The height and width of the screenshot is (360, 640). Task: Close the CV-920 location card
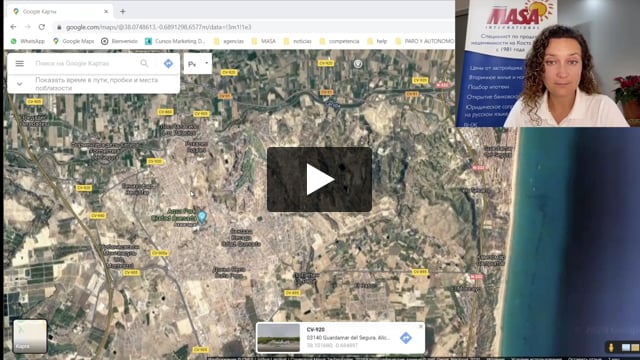tap(421, 326)
